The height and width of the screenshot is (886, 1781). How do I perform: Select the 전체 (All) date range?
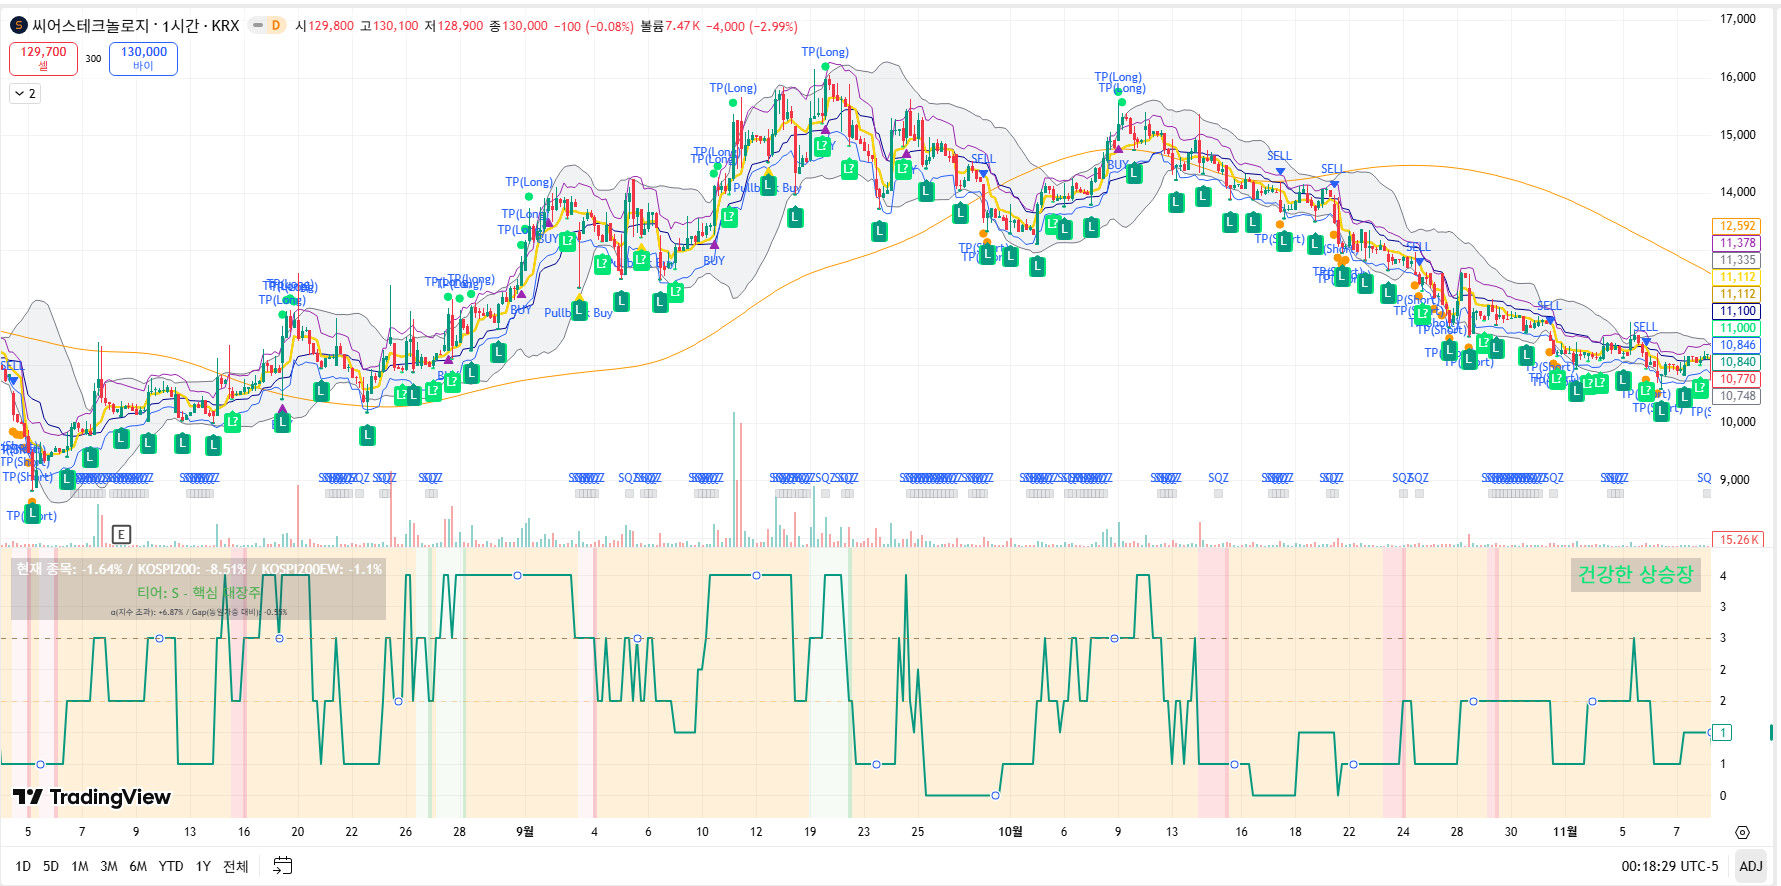[235, 866]
